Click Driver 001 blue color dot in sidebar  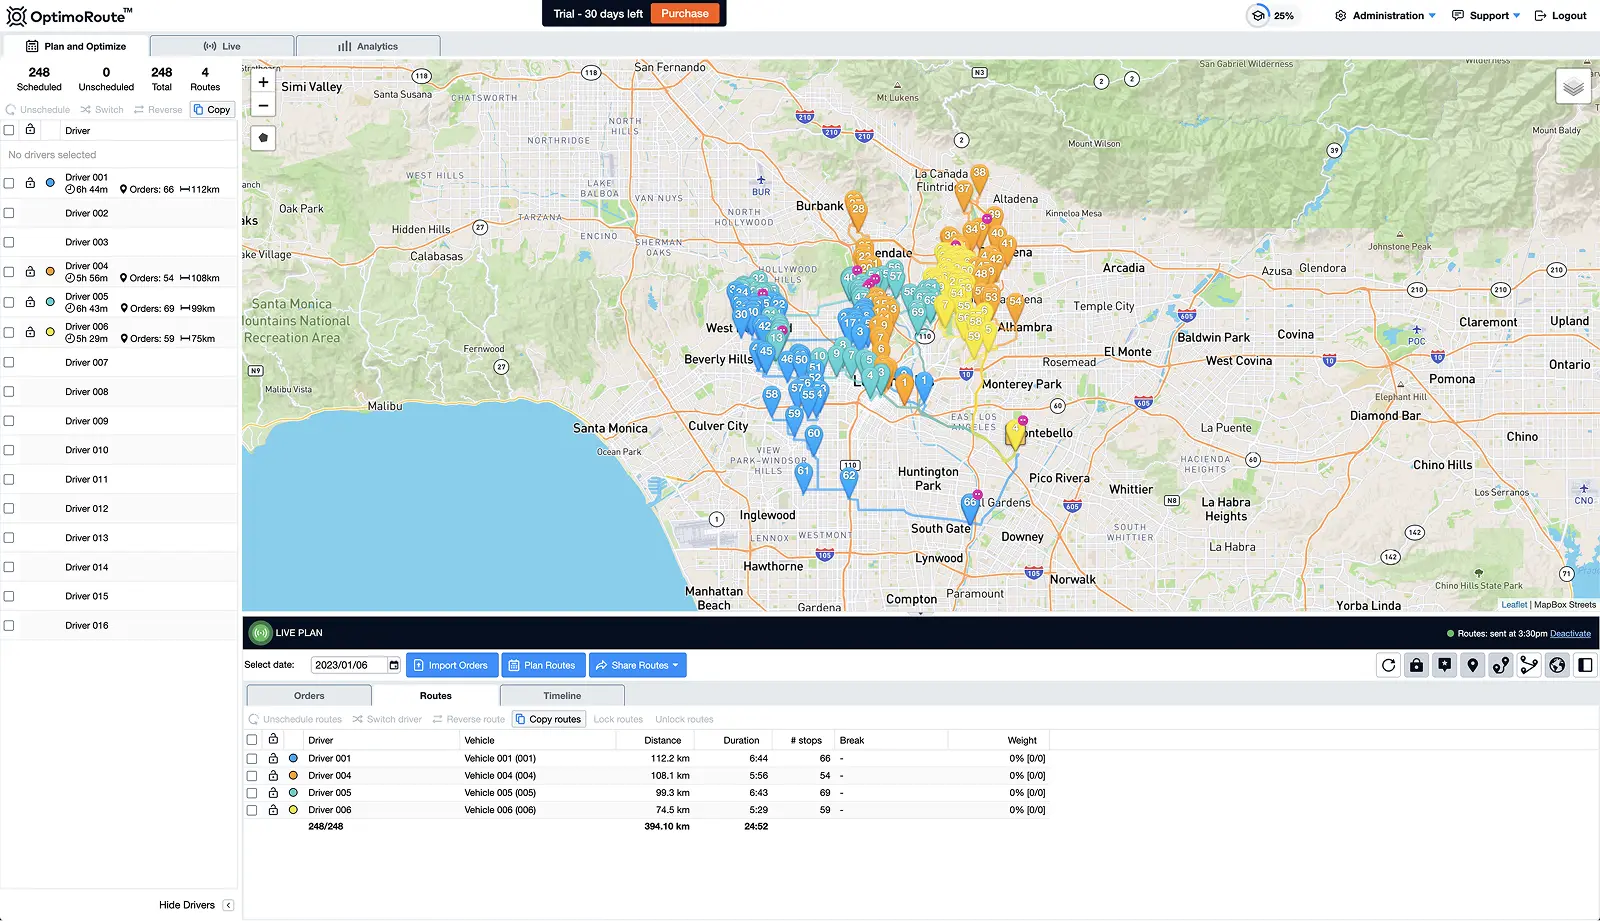[x=50, y=183]
